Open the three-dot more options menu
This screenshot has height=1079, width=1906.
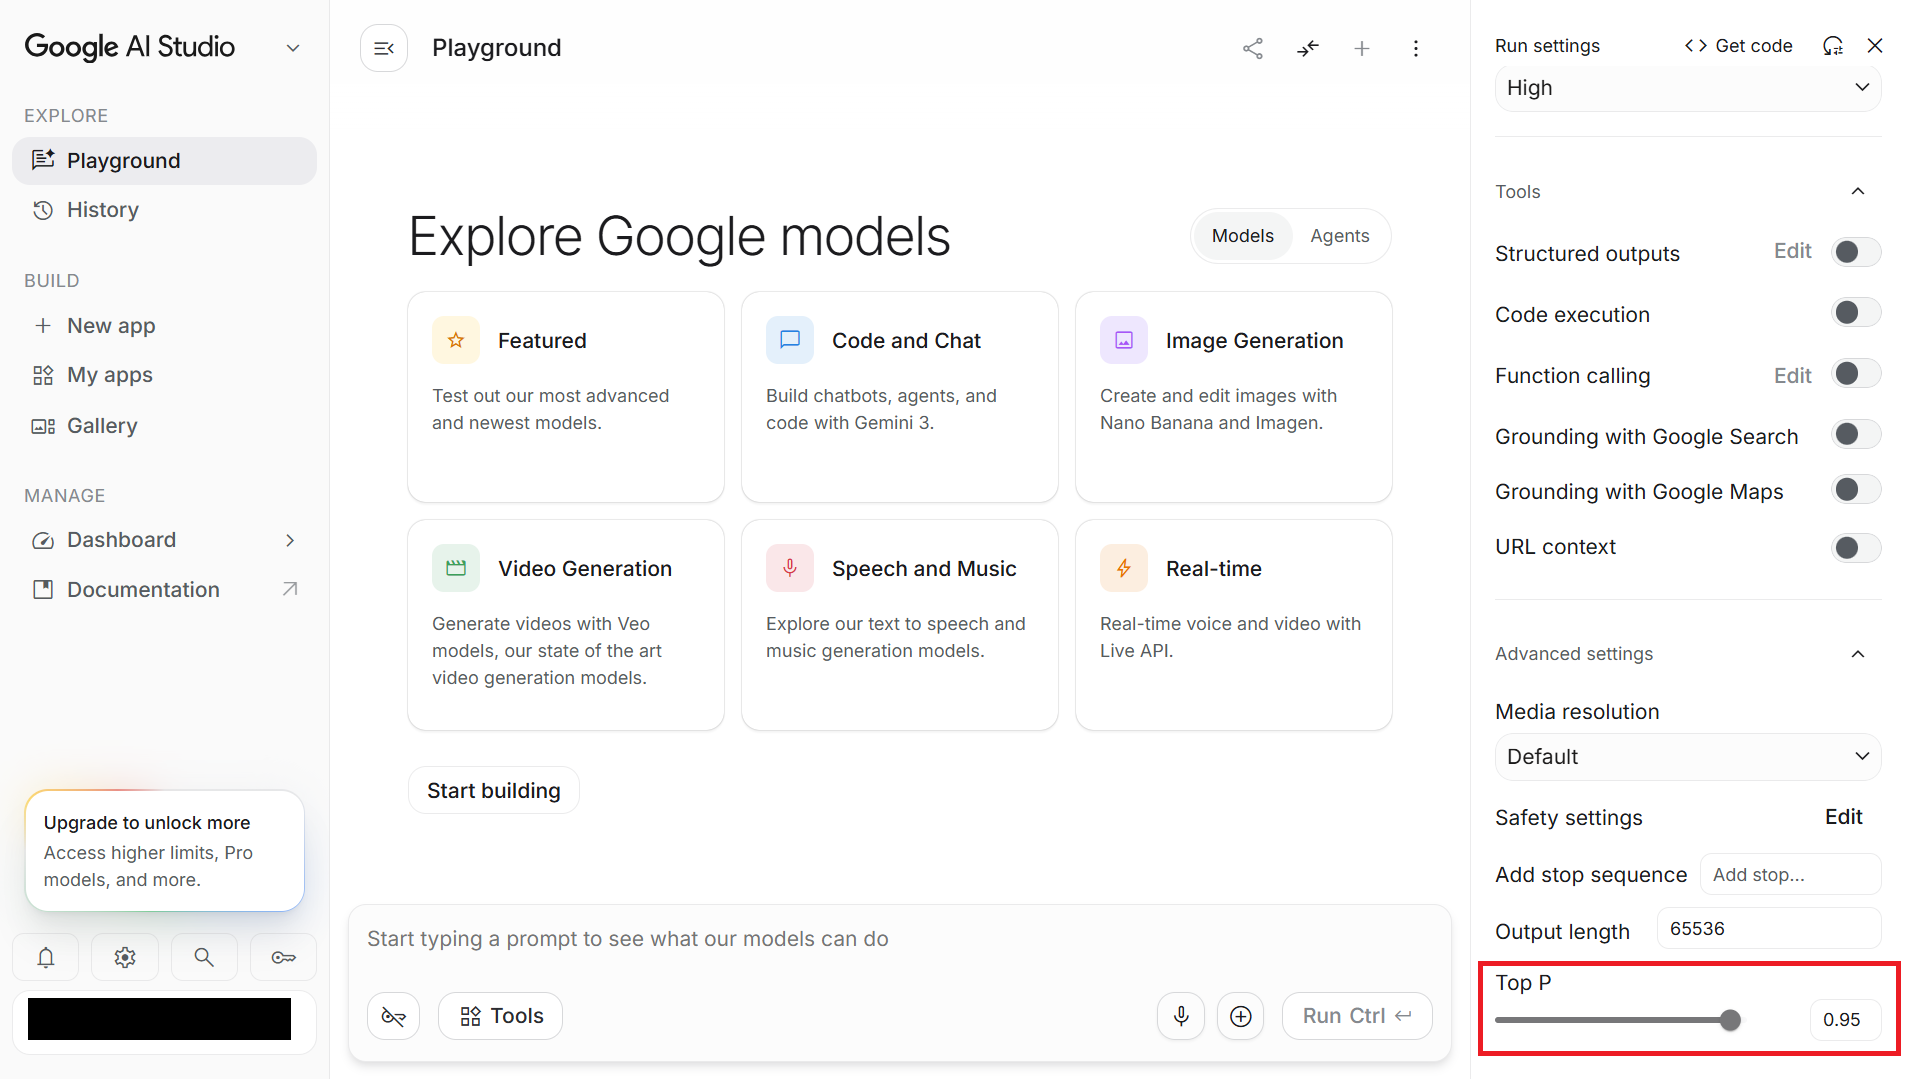pyautogui.click(x=1416, y=48)
